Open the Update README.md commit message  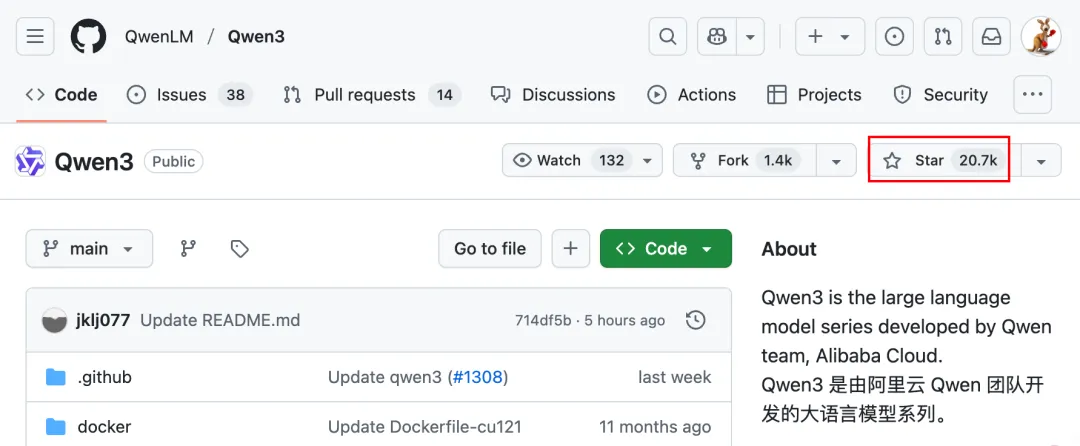[220, 321]
